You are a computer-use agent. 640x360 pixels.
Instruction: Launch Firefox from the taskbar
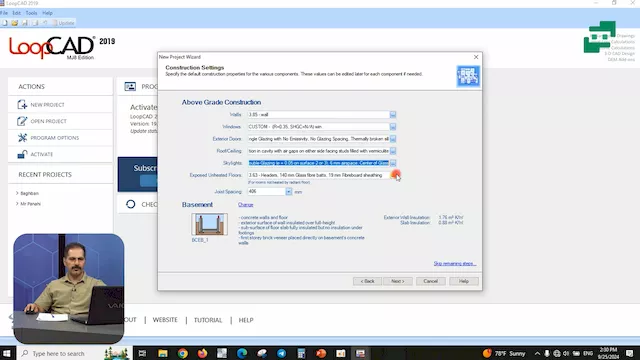[x=202, y=353]
